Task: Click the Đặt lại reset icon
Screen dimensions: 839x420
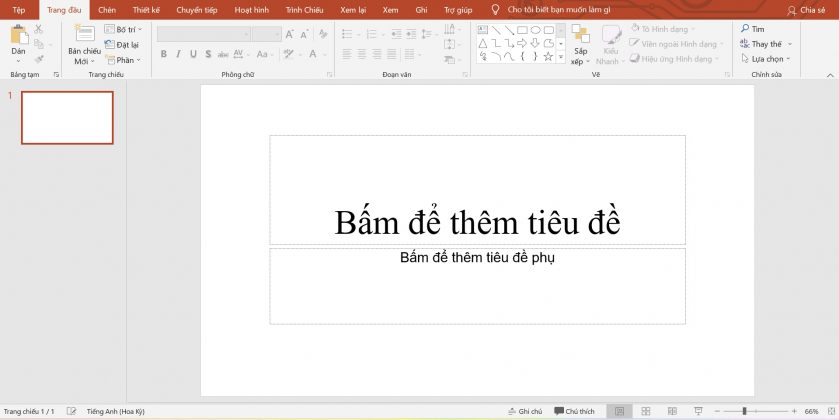Action: point(110,45)
